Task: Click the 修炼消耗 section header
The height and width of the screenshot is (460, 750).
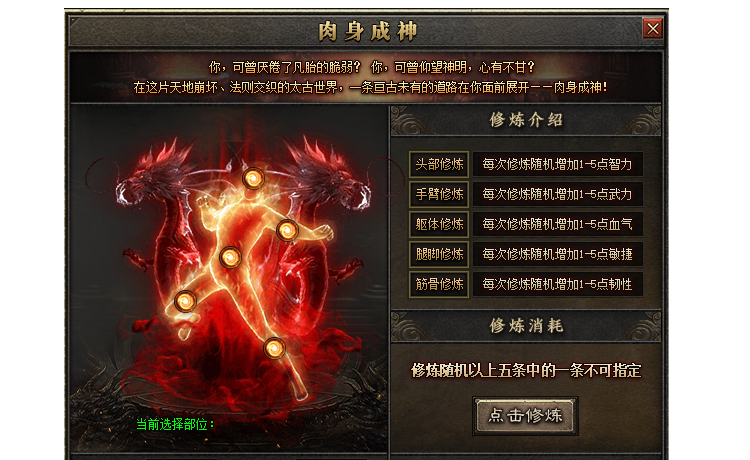Action: (x=526, y=326)
